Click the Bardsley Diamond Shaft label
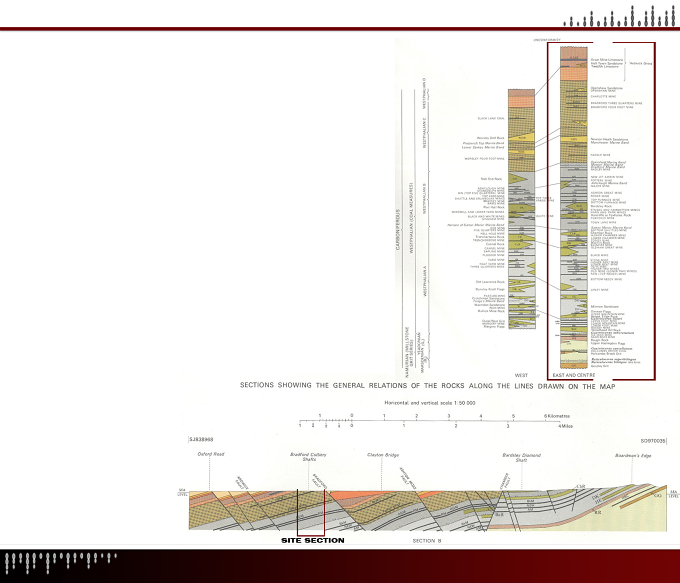The image size is (680, 583). coord(522,458)
